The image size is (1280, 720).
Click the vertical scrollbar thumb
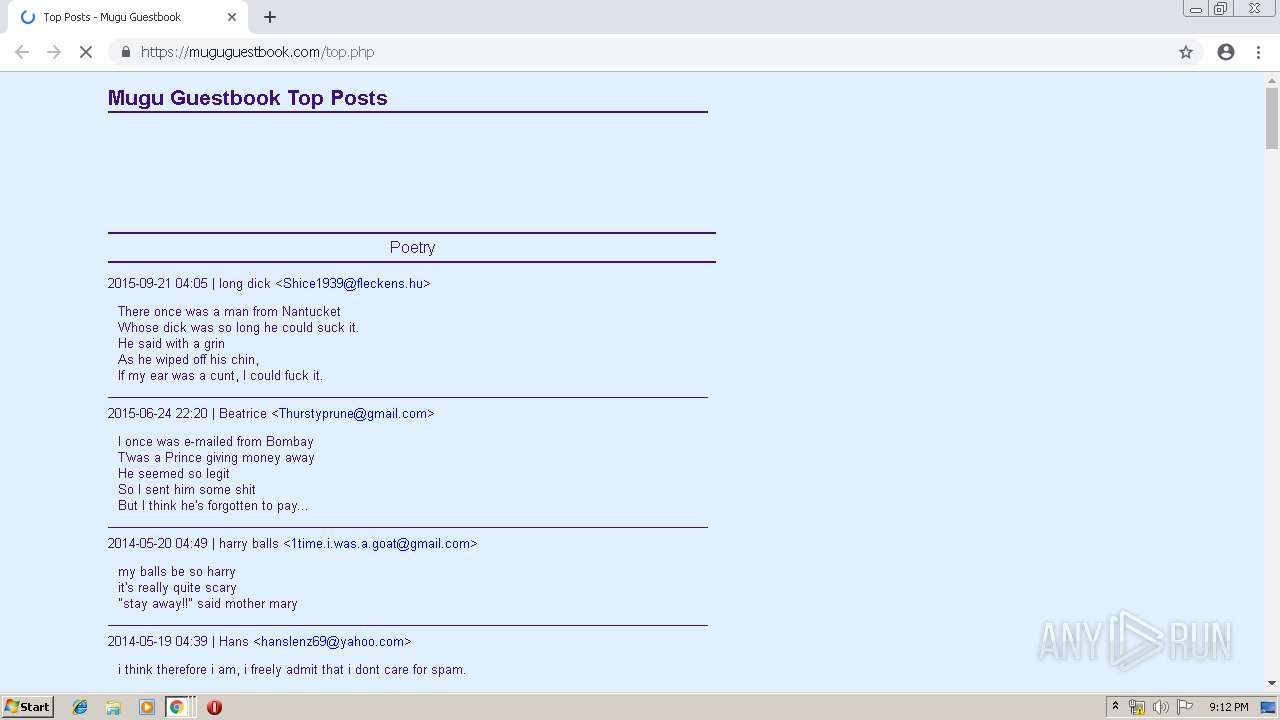1272,118
